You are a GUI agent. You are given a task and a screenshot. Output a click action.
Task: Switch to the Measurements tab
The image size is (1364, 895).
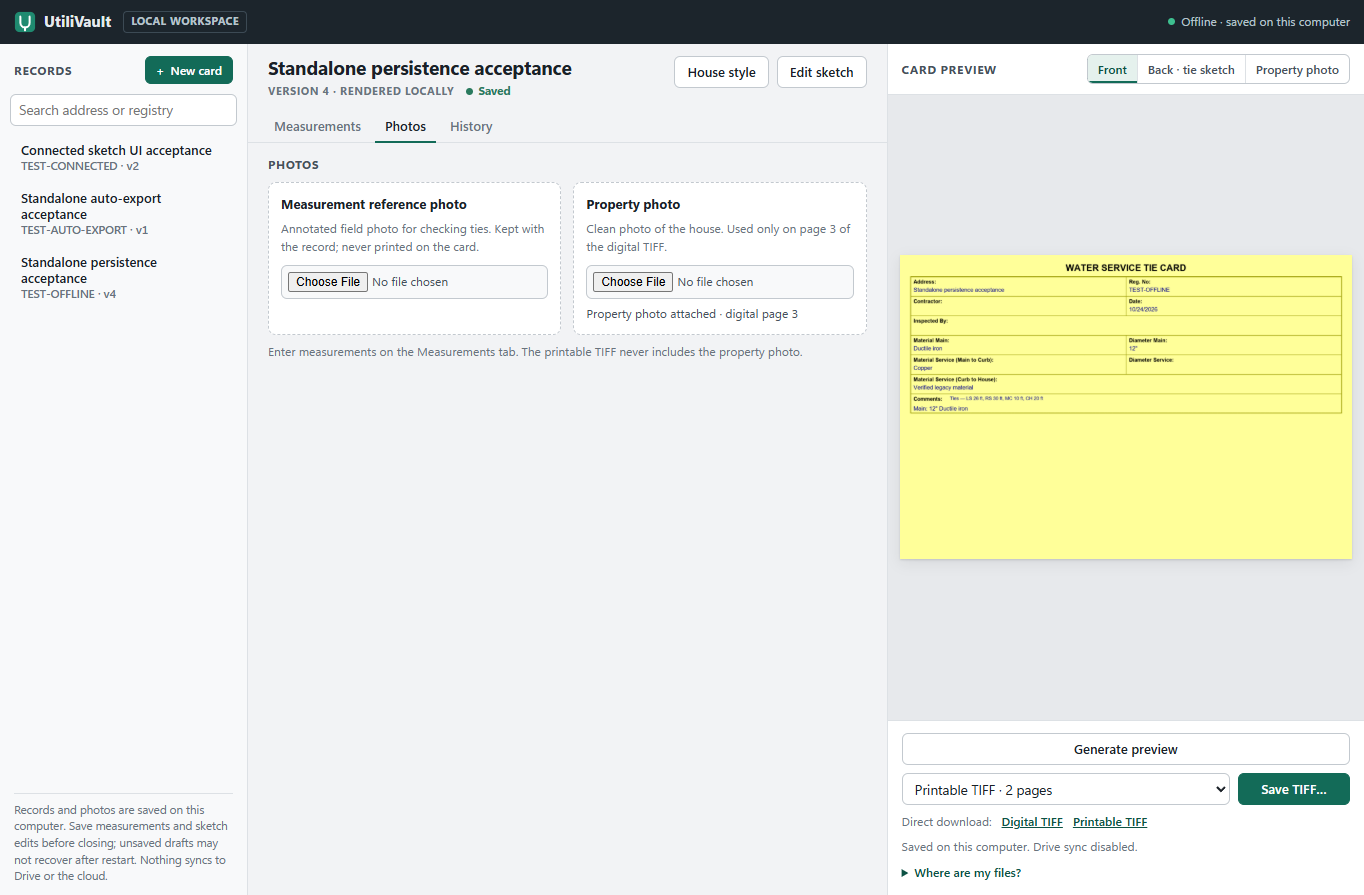tap(317, 127)
